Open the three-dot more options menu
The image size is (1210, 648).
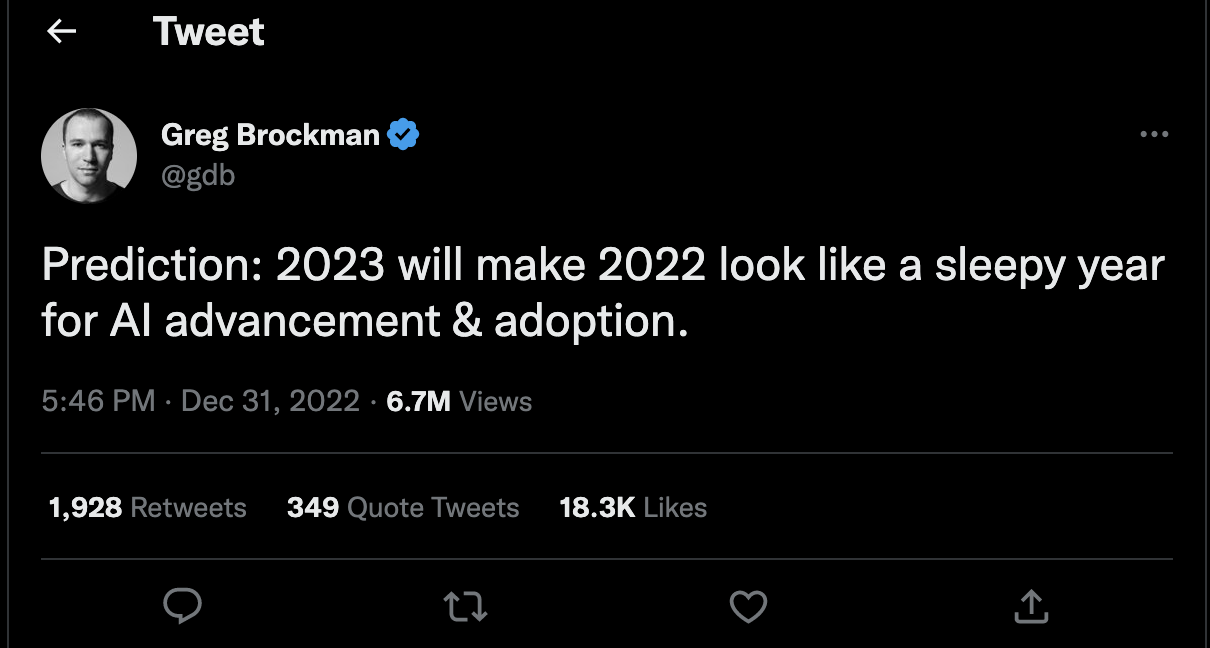point(1154,135)
